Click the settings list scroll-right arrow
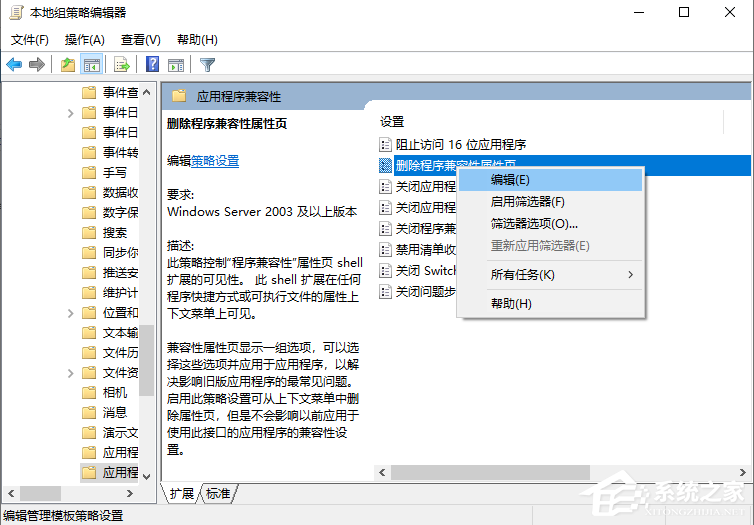The height and width of the screenshot is (525, 754). (742, 472)
